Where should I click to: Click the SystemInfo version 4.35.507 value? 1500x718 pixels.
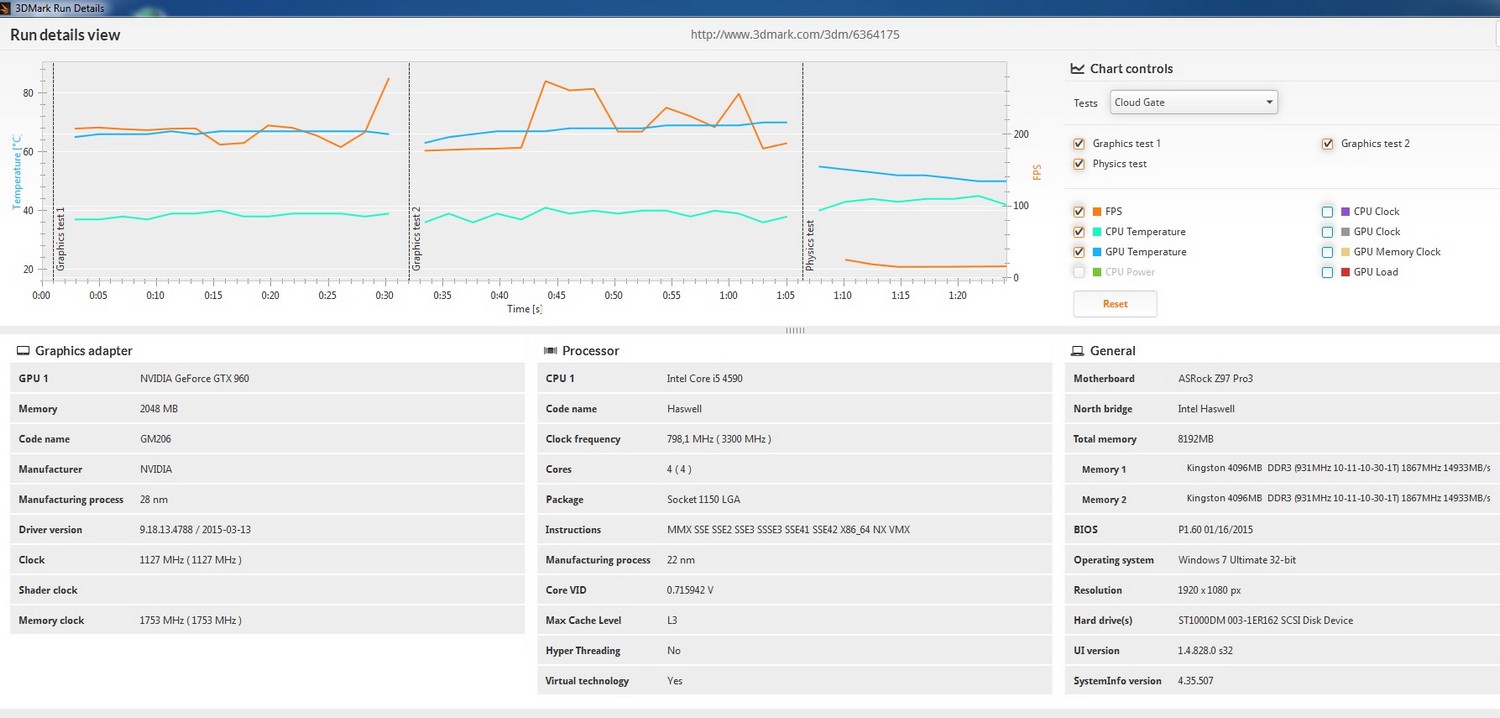[1196, 681]
